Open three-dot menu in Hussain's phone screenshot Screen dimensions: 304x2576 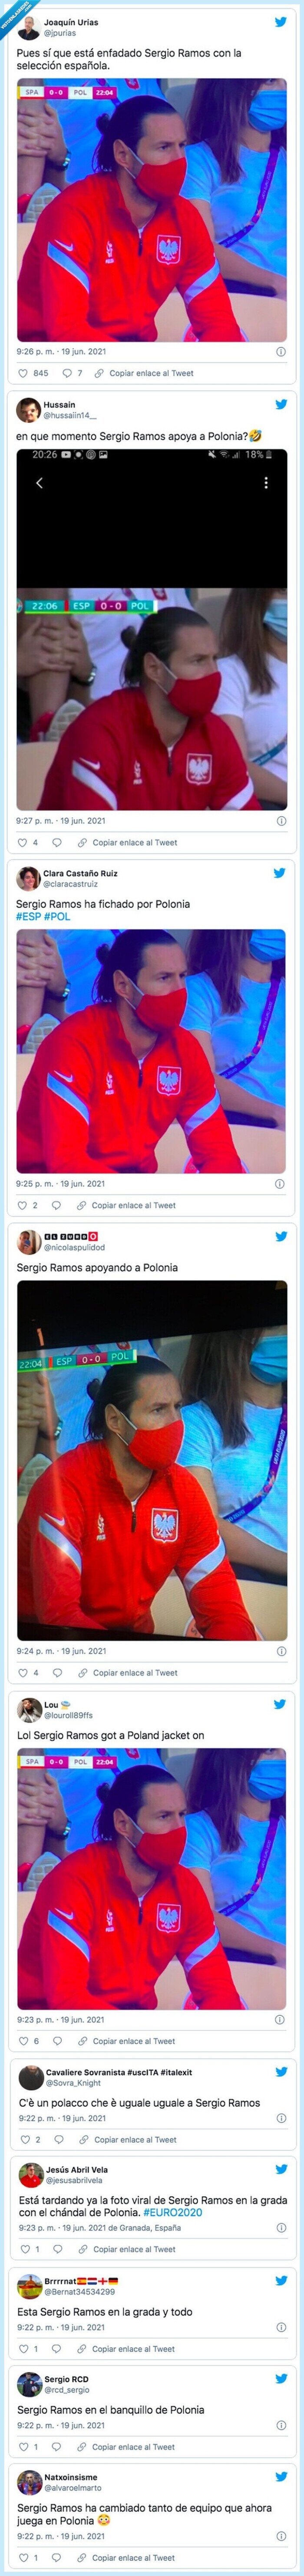tap(265, 483)
